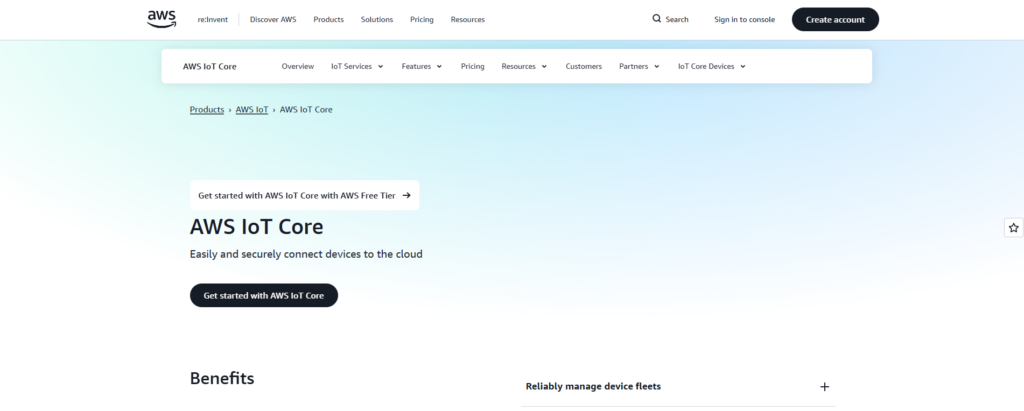Open the IoT Core Devices dropdown
Image resolution: width=1024 pixels, height=411 pixels.
pyautogui.click(x=711, y=66)
